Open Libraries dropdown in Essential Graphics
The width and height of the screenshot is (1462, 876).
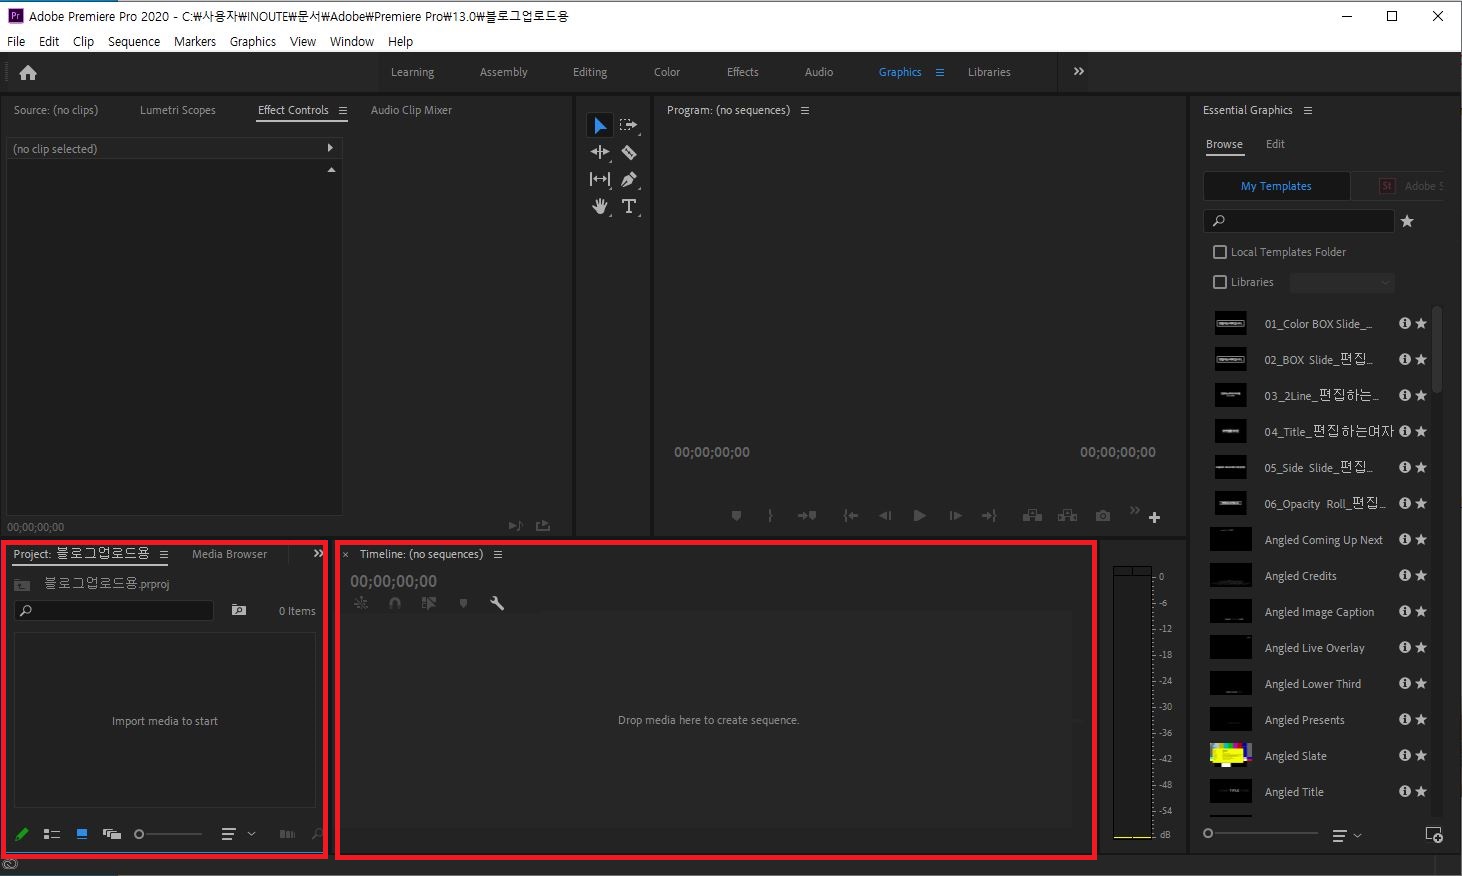click(x=1341, y=283)
